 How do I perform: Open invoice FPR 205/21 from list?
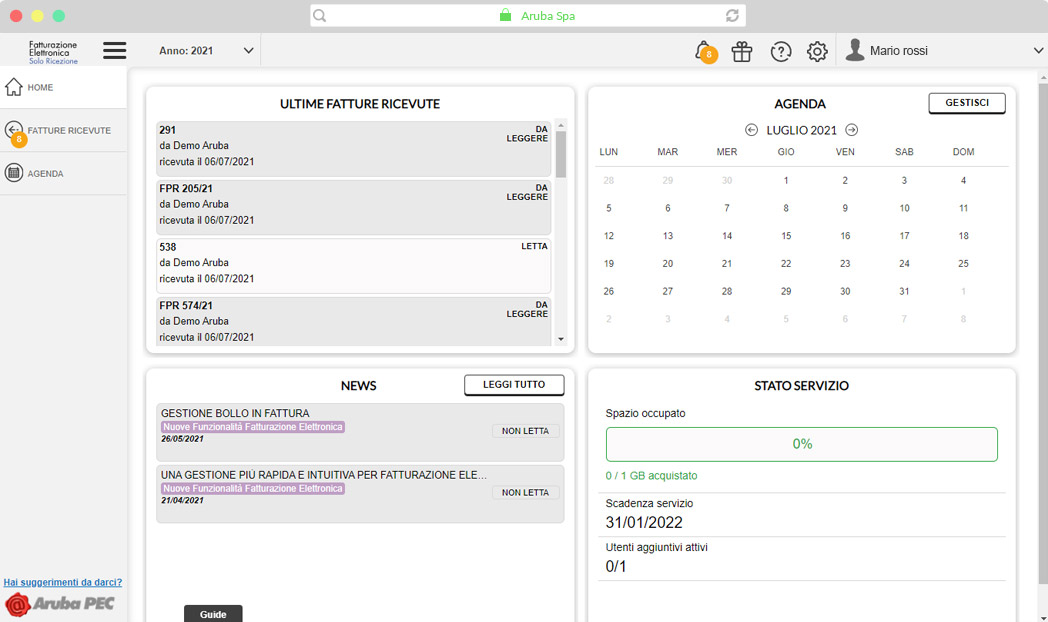353,205
